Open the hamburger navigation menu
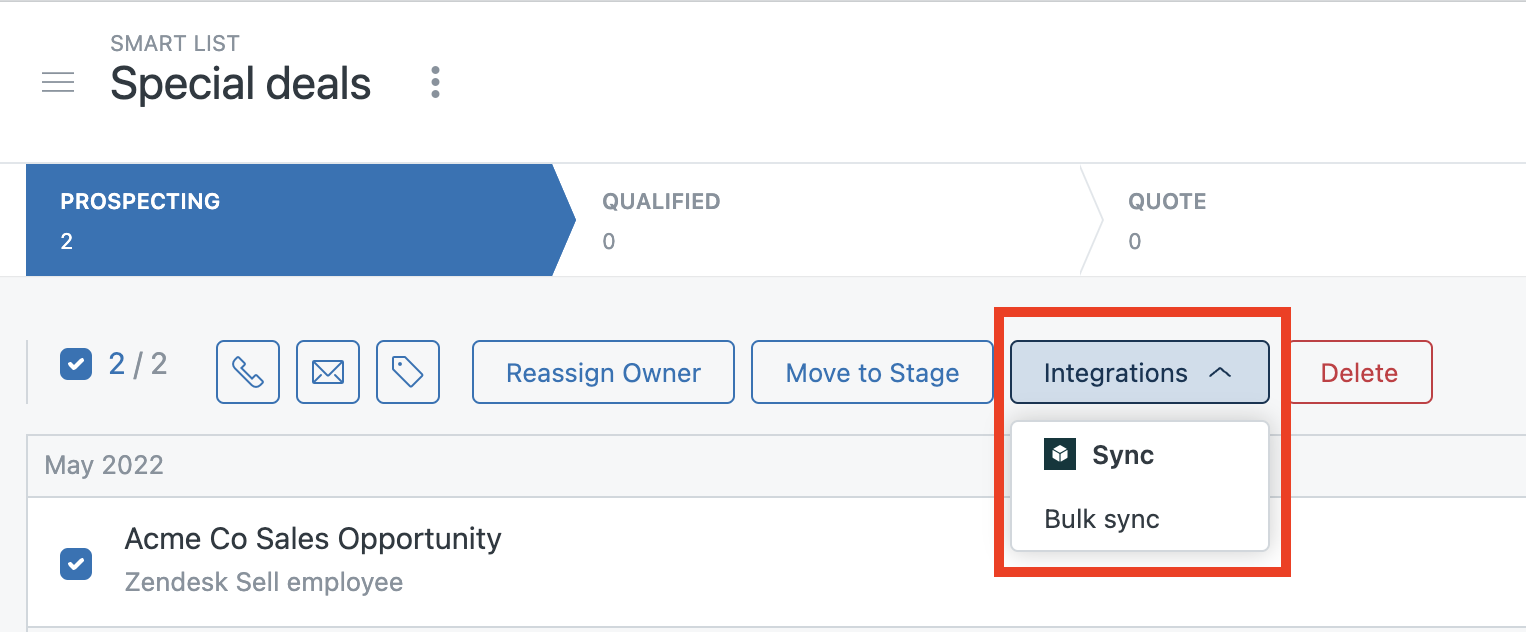The image size is (1526, 632). (58, 82)
